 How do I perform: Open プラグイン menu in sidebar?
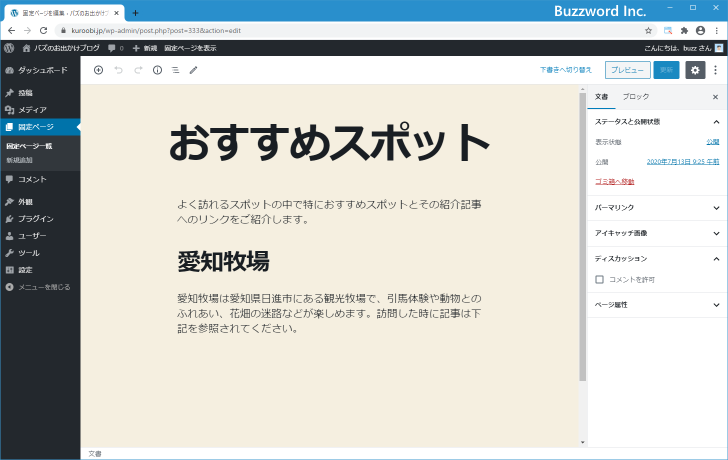point(40,219)
